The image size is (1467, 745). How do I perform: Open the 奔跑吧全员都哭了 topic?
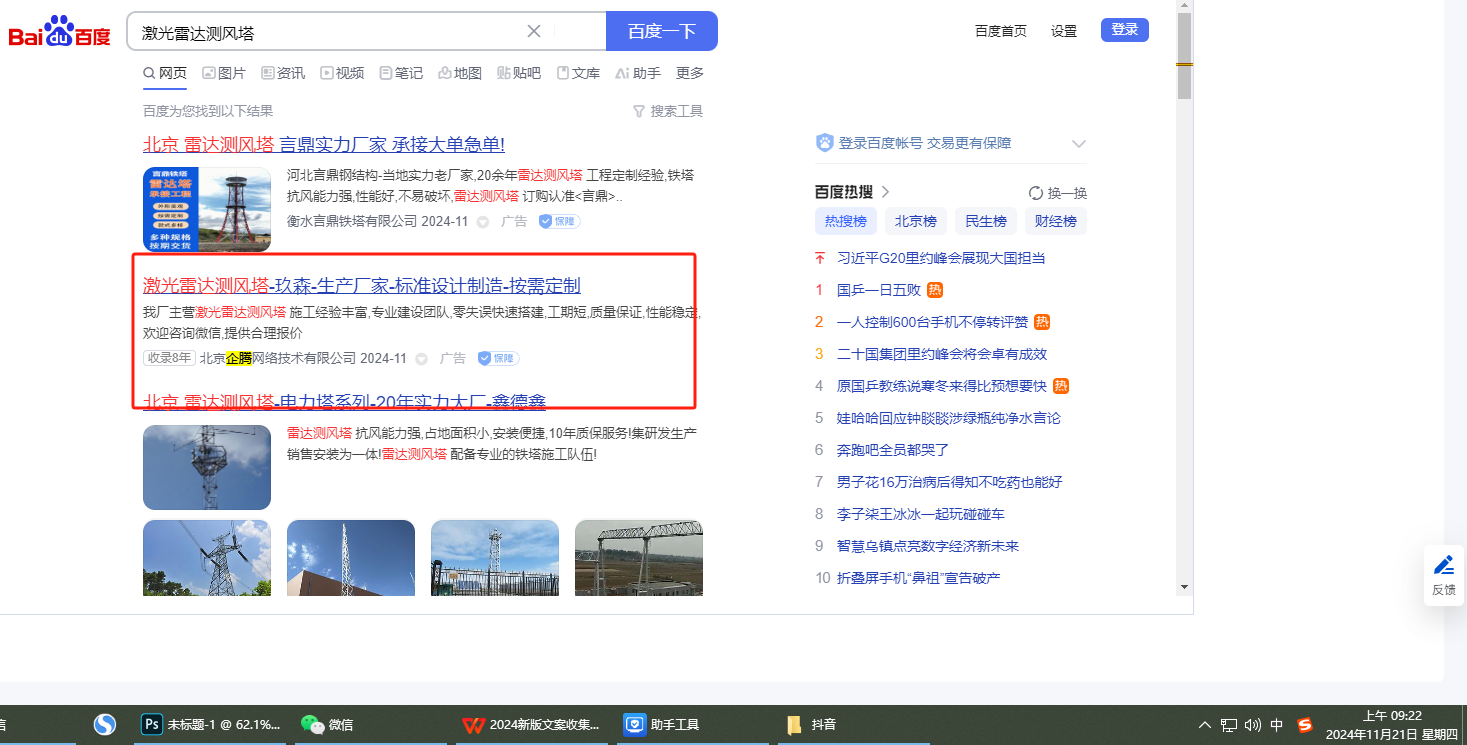pos(893,450)
